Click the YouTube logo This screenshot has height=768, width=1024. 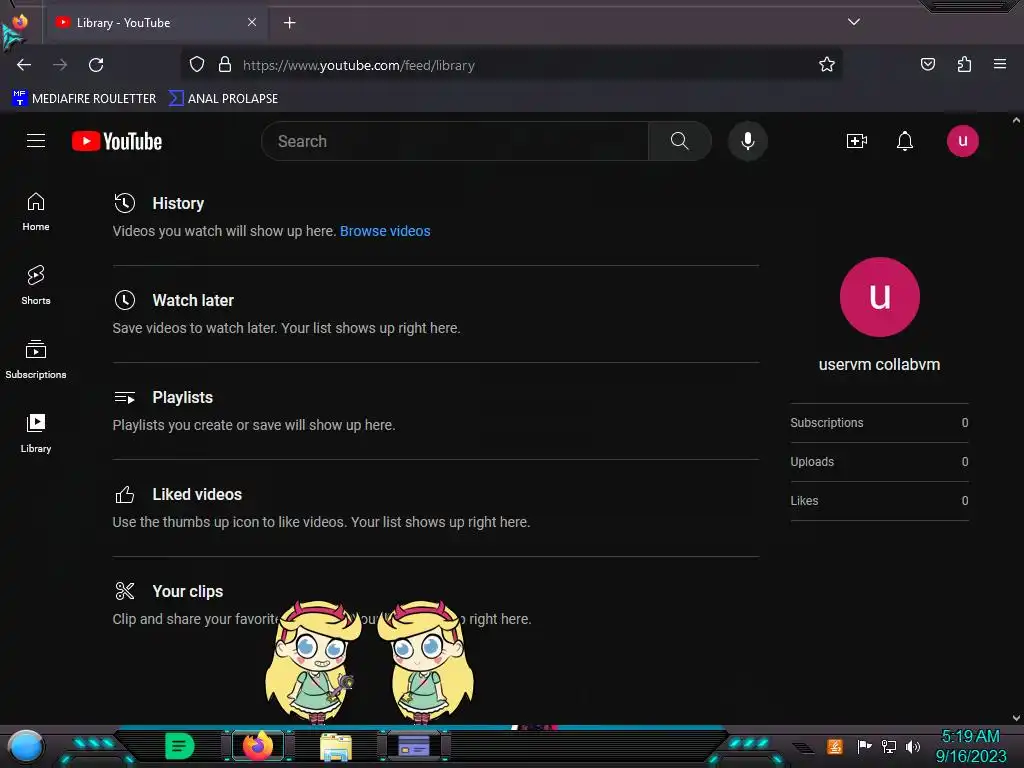click(x=117, y=141)
